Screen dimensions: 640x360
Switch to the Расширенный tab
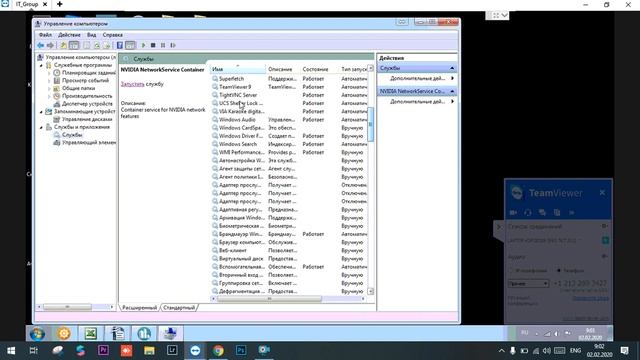tap(140, 307)
